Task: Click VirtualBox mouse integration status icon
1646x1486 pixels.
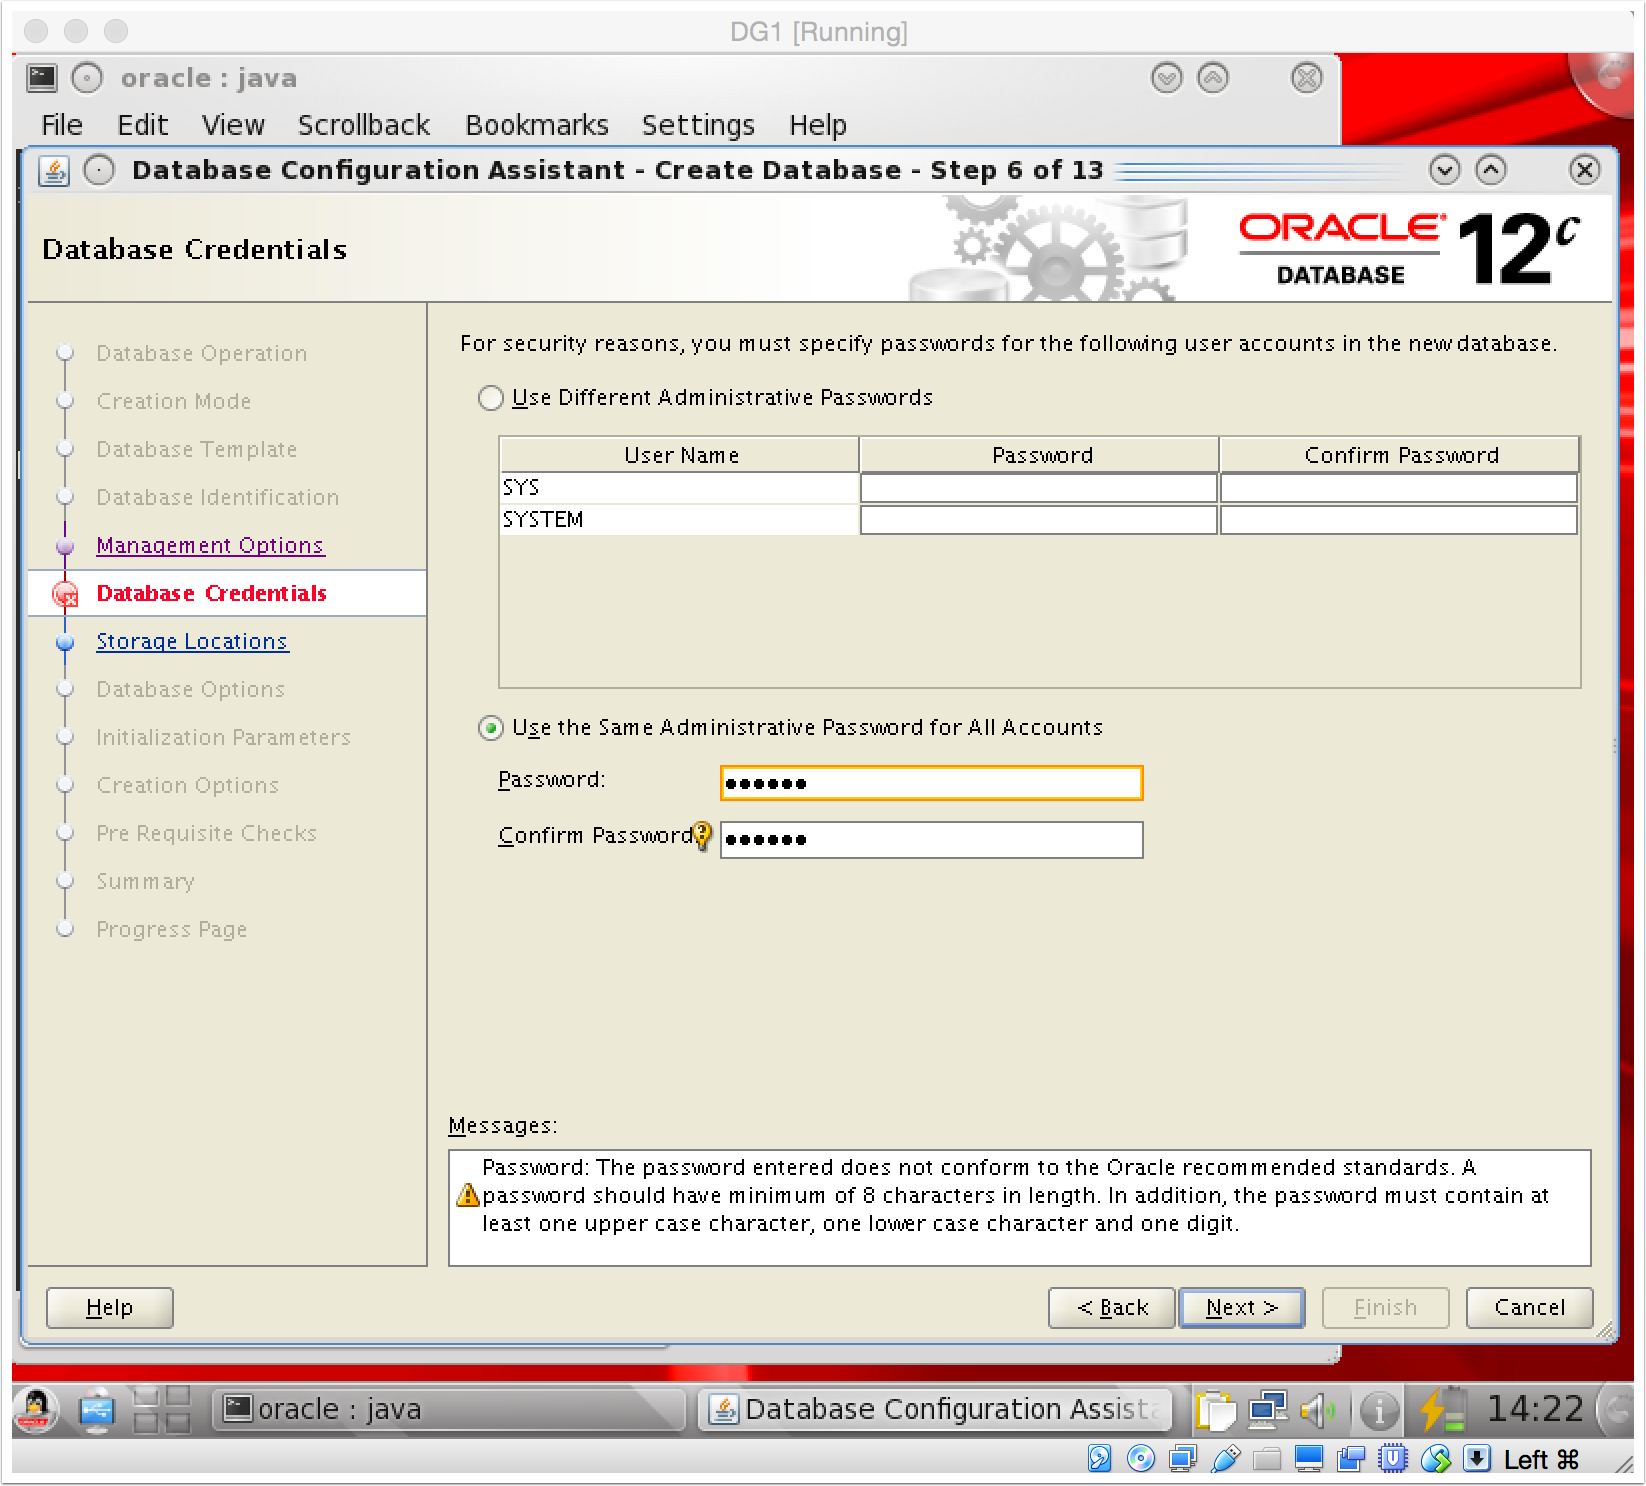Action: [1435, 1459]
